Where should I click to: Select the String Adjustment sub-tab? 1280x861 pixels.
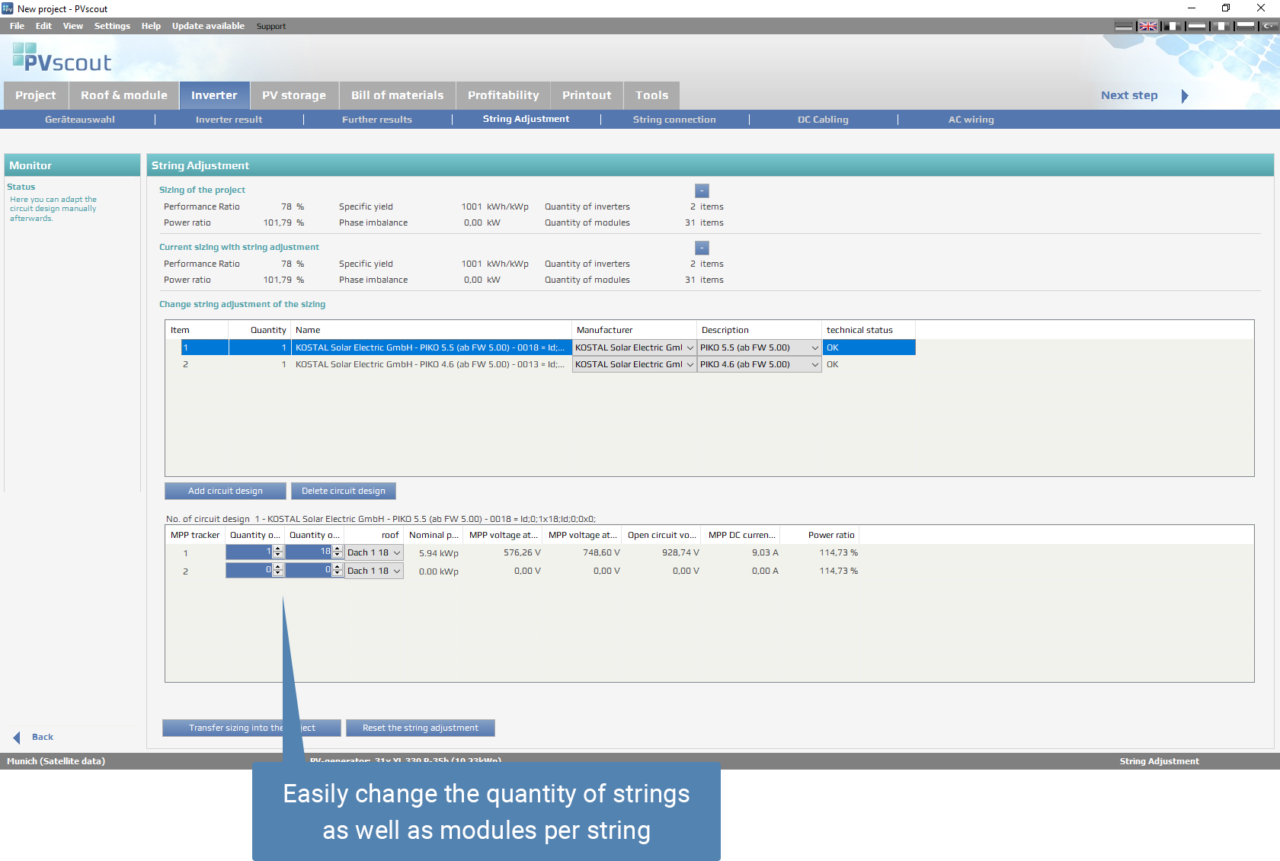526,118
